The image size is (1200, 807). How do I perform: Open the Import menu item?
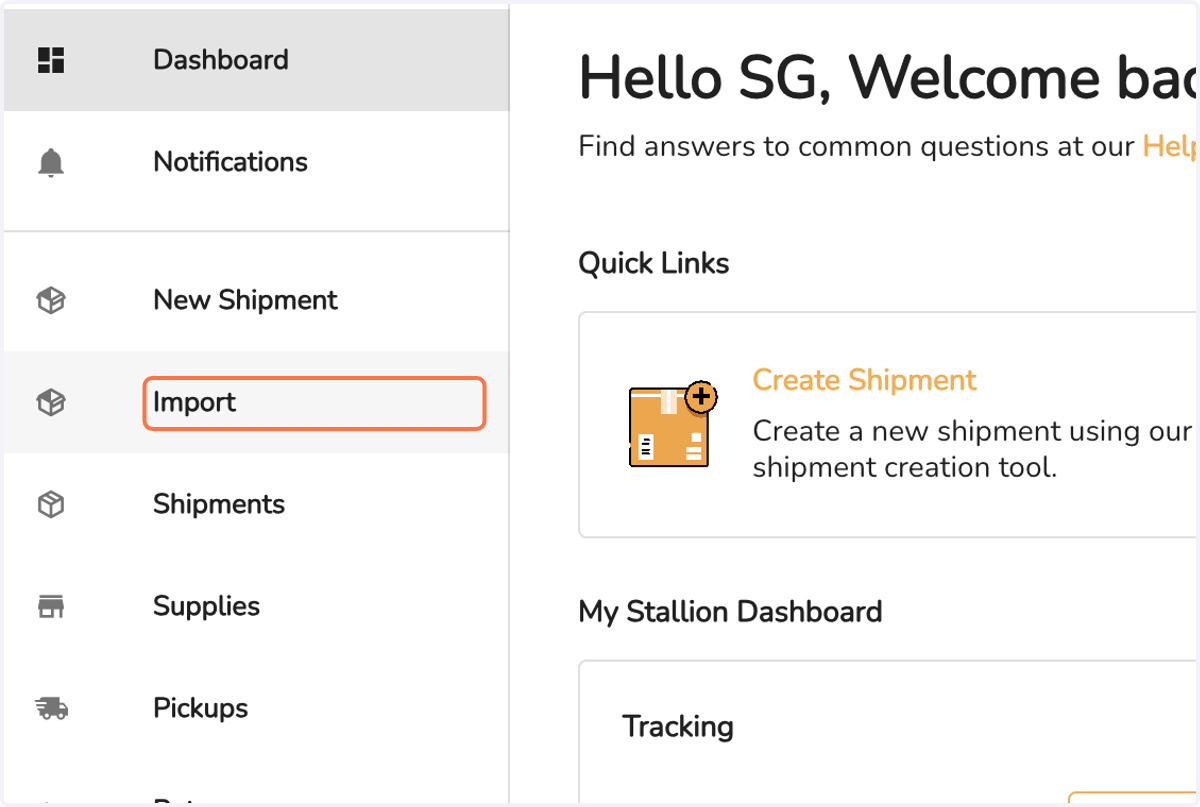click(256, 402)
